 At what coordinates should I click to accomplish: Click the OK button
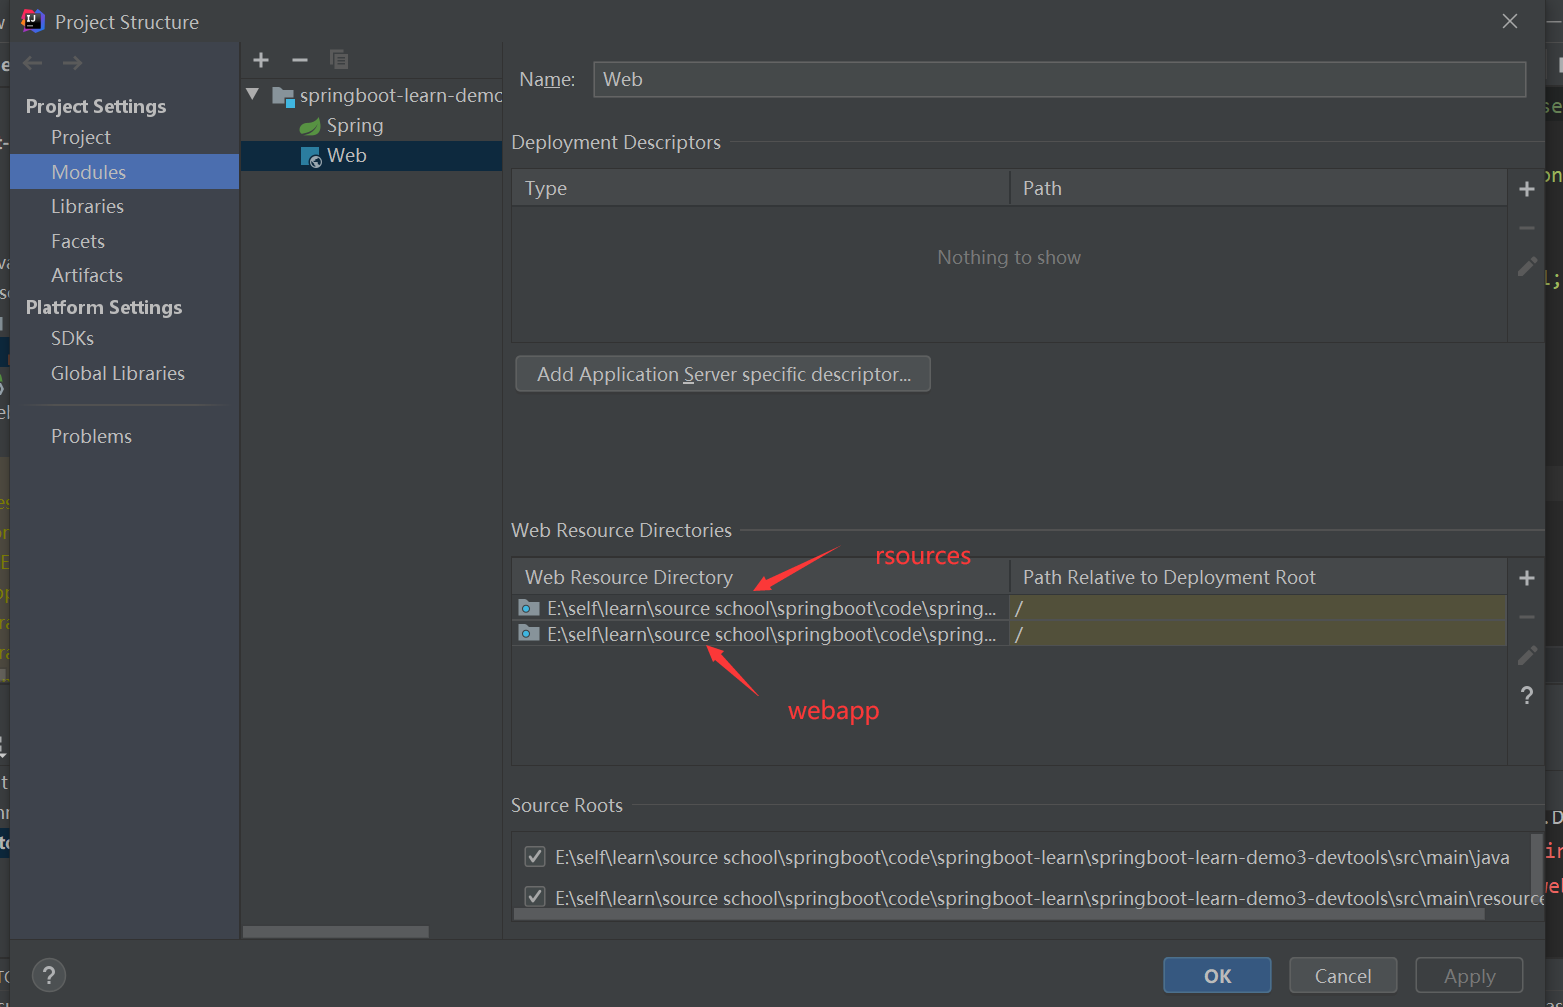point(1217,975)
